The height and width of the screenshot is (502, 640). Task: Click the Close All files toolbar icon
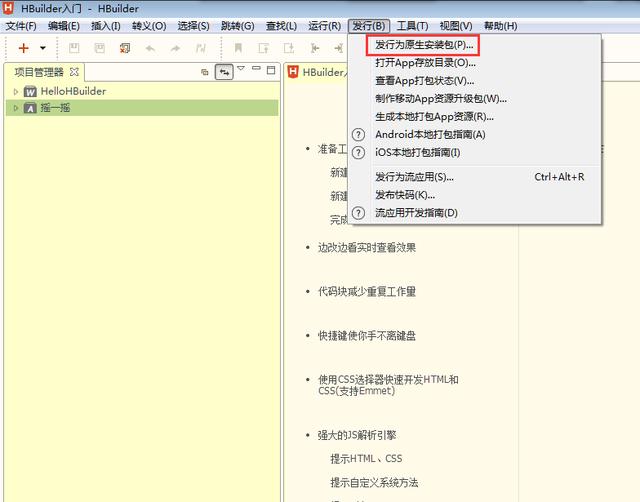125,48
